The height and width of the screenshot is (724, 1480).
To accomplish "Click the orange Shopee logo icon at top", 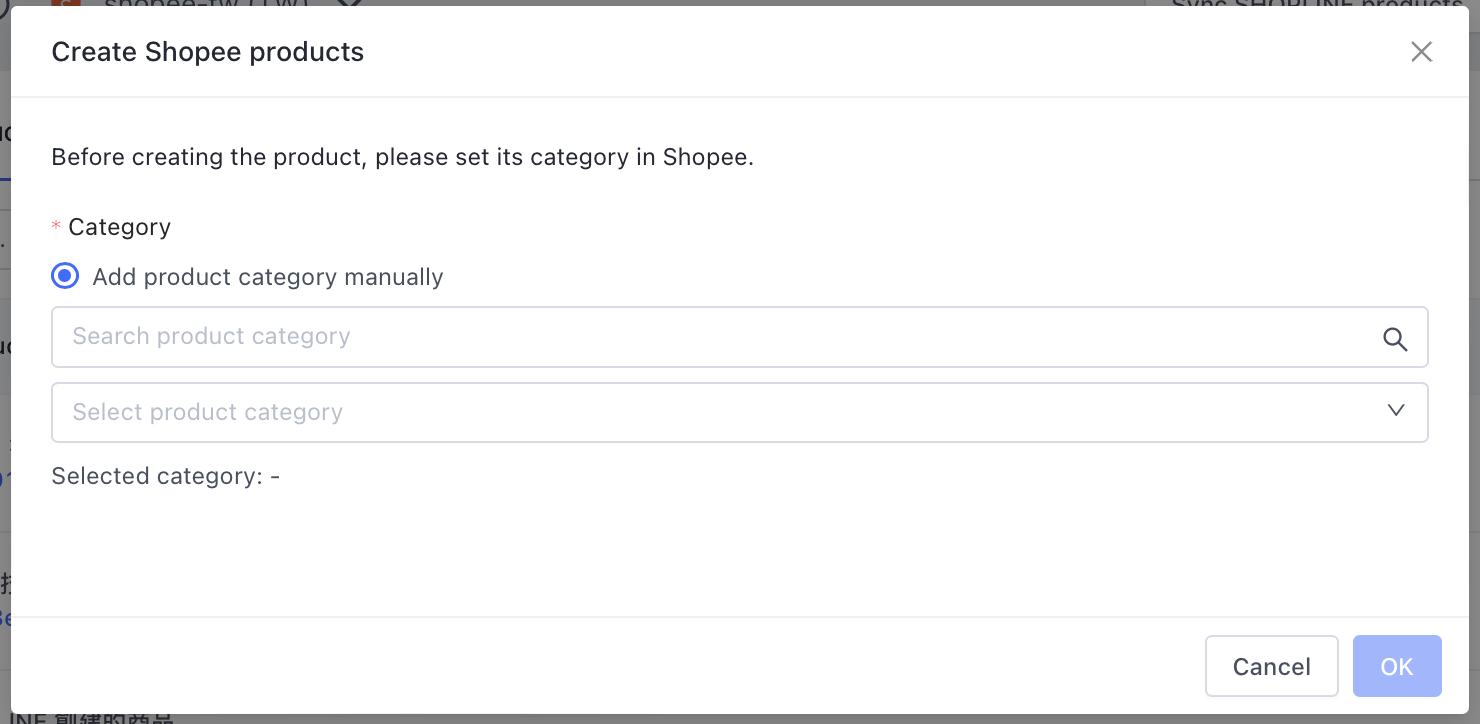I will (66, 3).
